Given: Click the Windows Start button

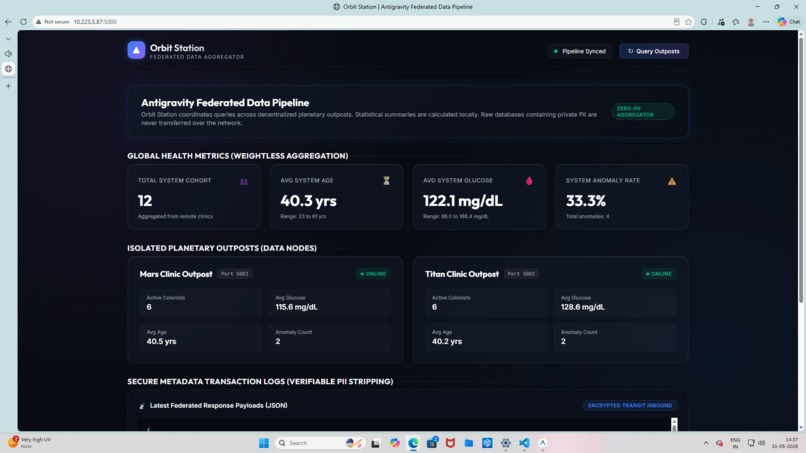Looking at the screenshot, I should (264, 443).
